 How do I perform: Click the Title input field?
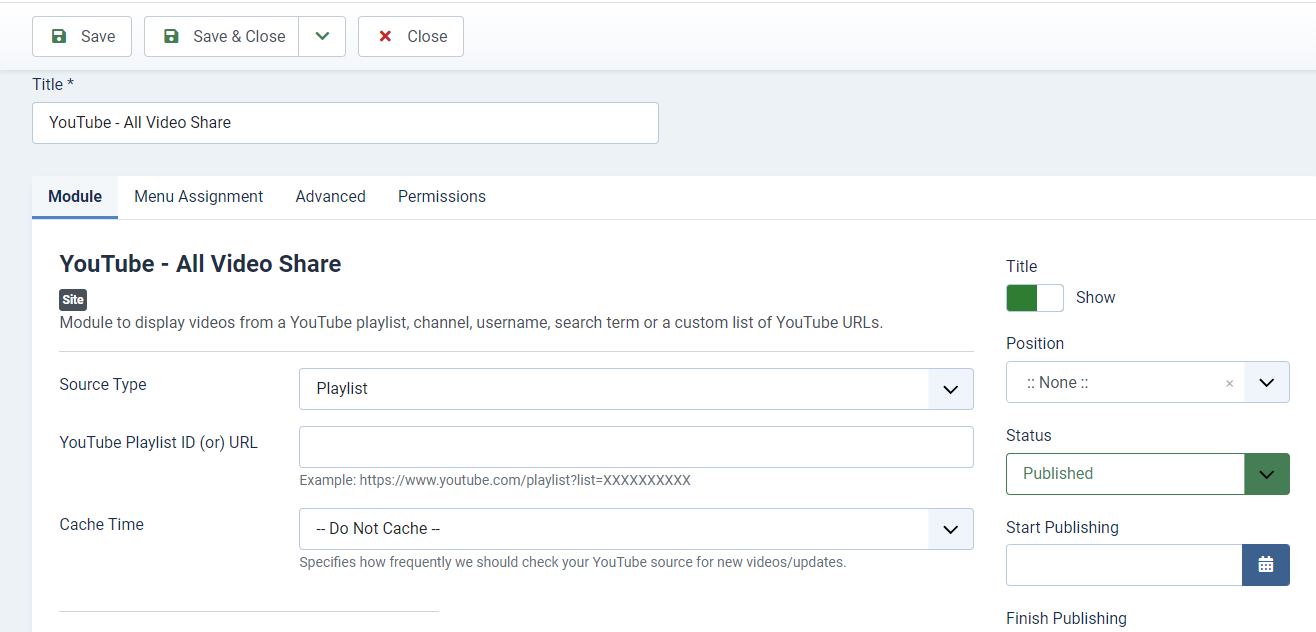(345, 123)
